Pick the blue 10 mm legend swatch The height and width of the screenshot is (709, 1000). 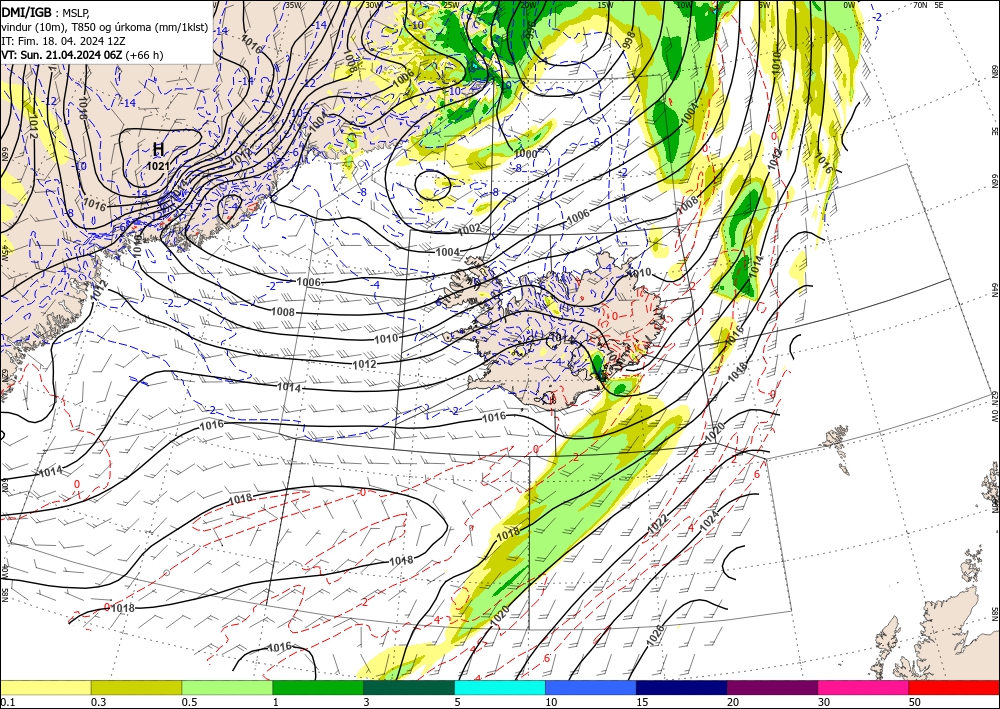coord(591,687)
